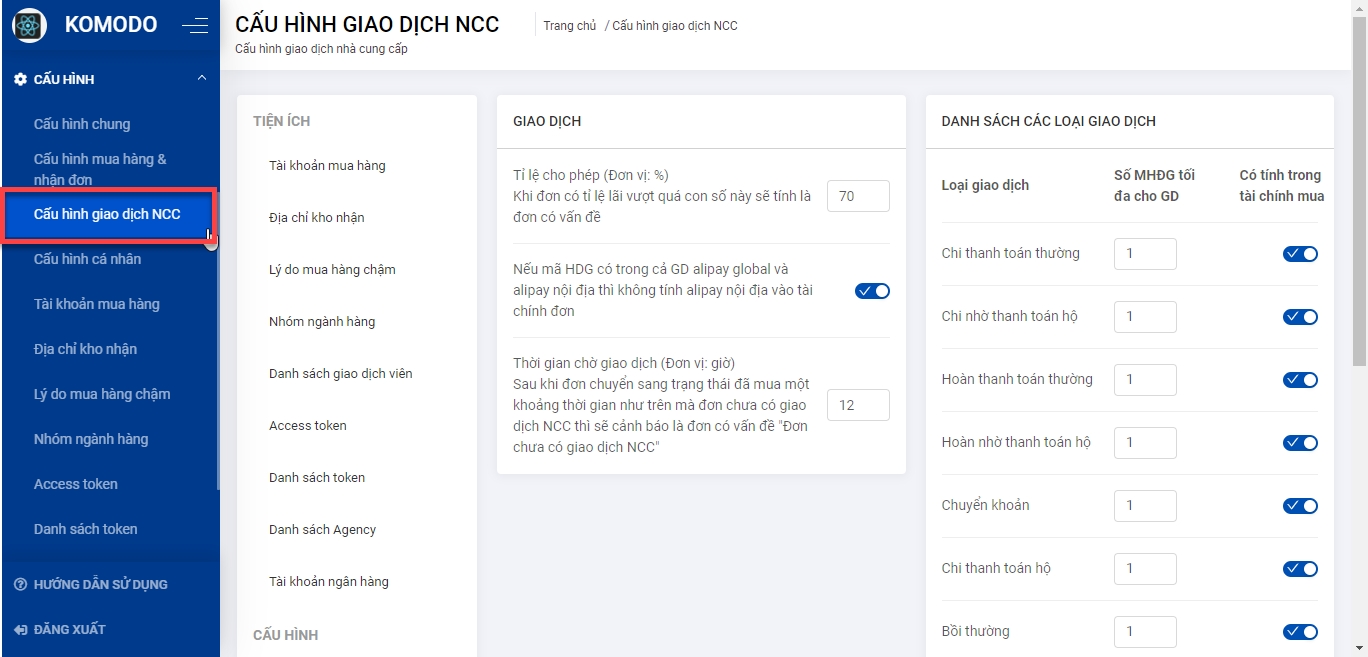Click the Tỉ lệ cho phép percentage field
This screenshot has height=657, width=1368.
[858, 196]
